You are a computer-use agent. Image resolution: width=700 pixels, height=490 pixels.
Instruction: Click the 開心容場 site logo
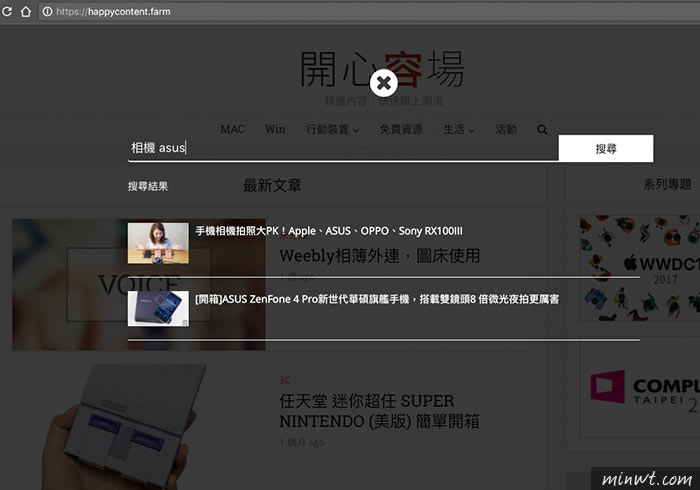[x=382, y=69]
